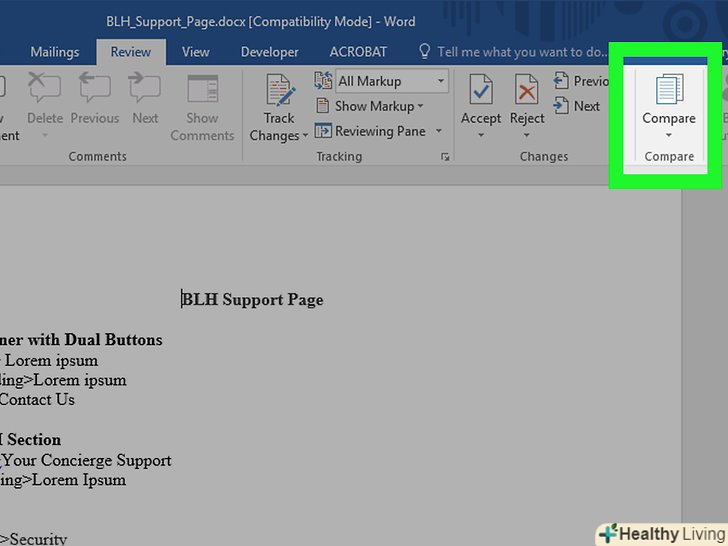728x546 pixels.
Task: Open the View tab
Action: click(x=195, y=52)
